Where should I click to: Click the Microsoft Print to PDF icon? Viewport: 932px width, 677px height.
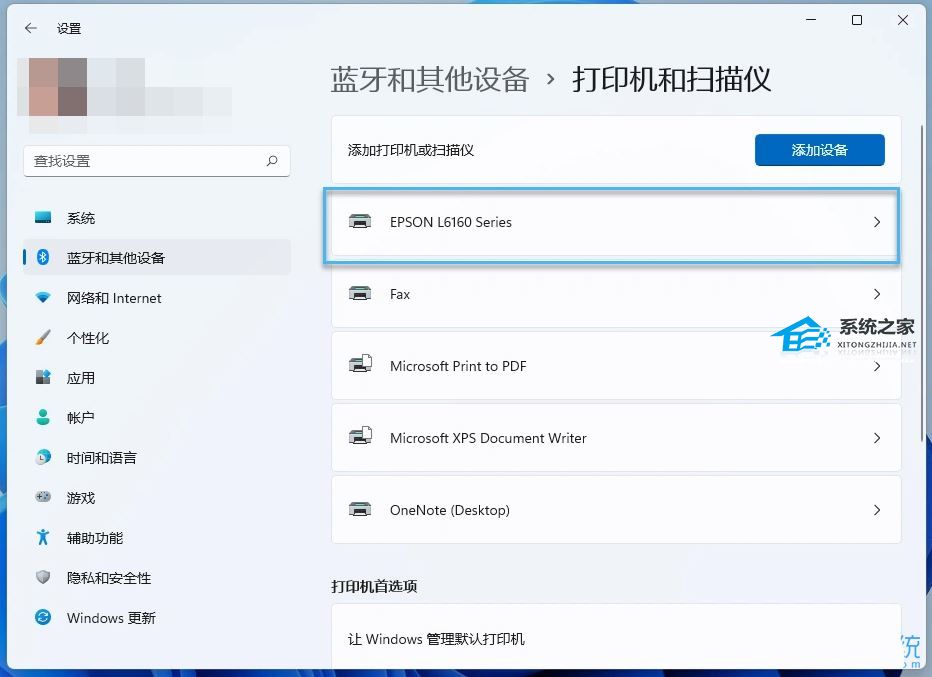pos(360,366)
